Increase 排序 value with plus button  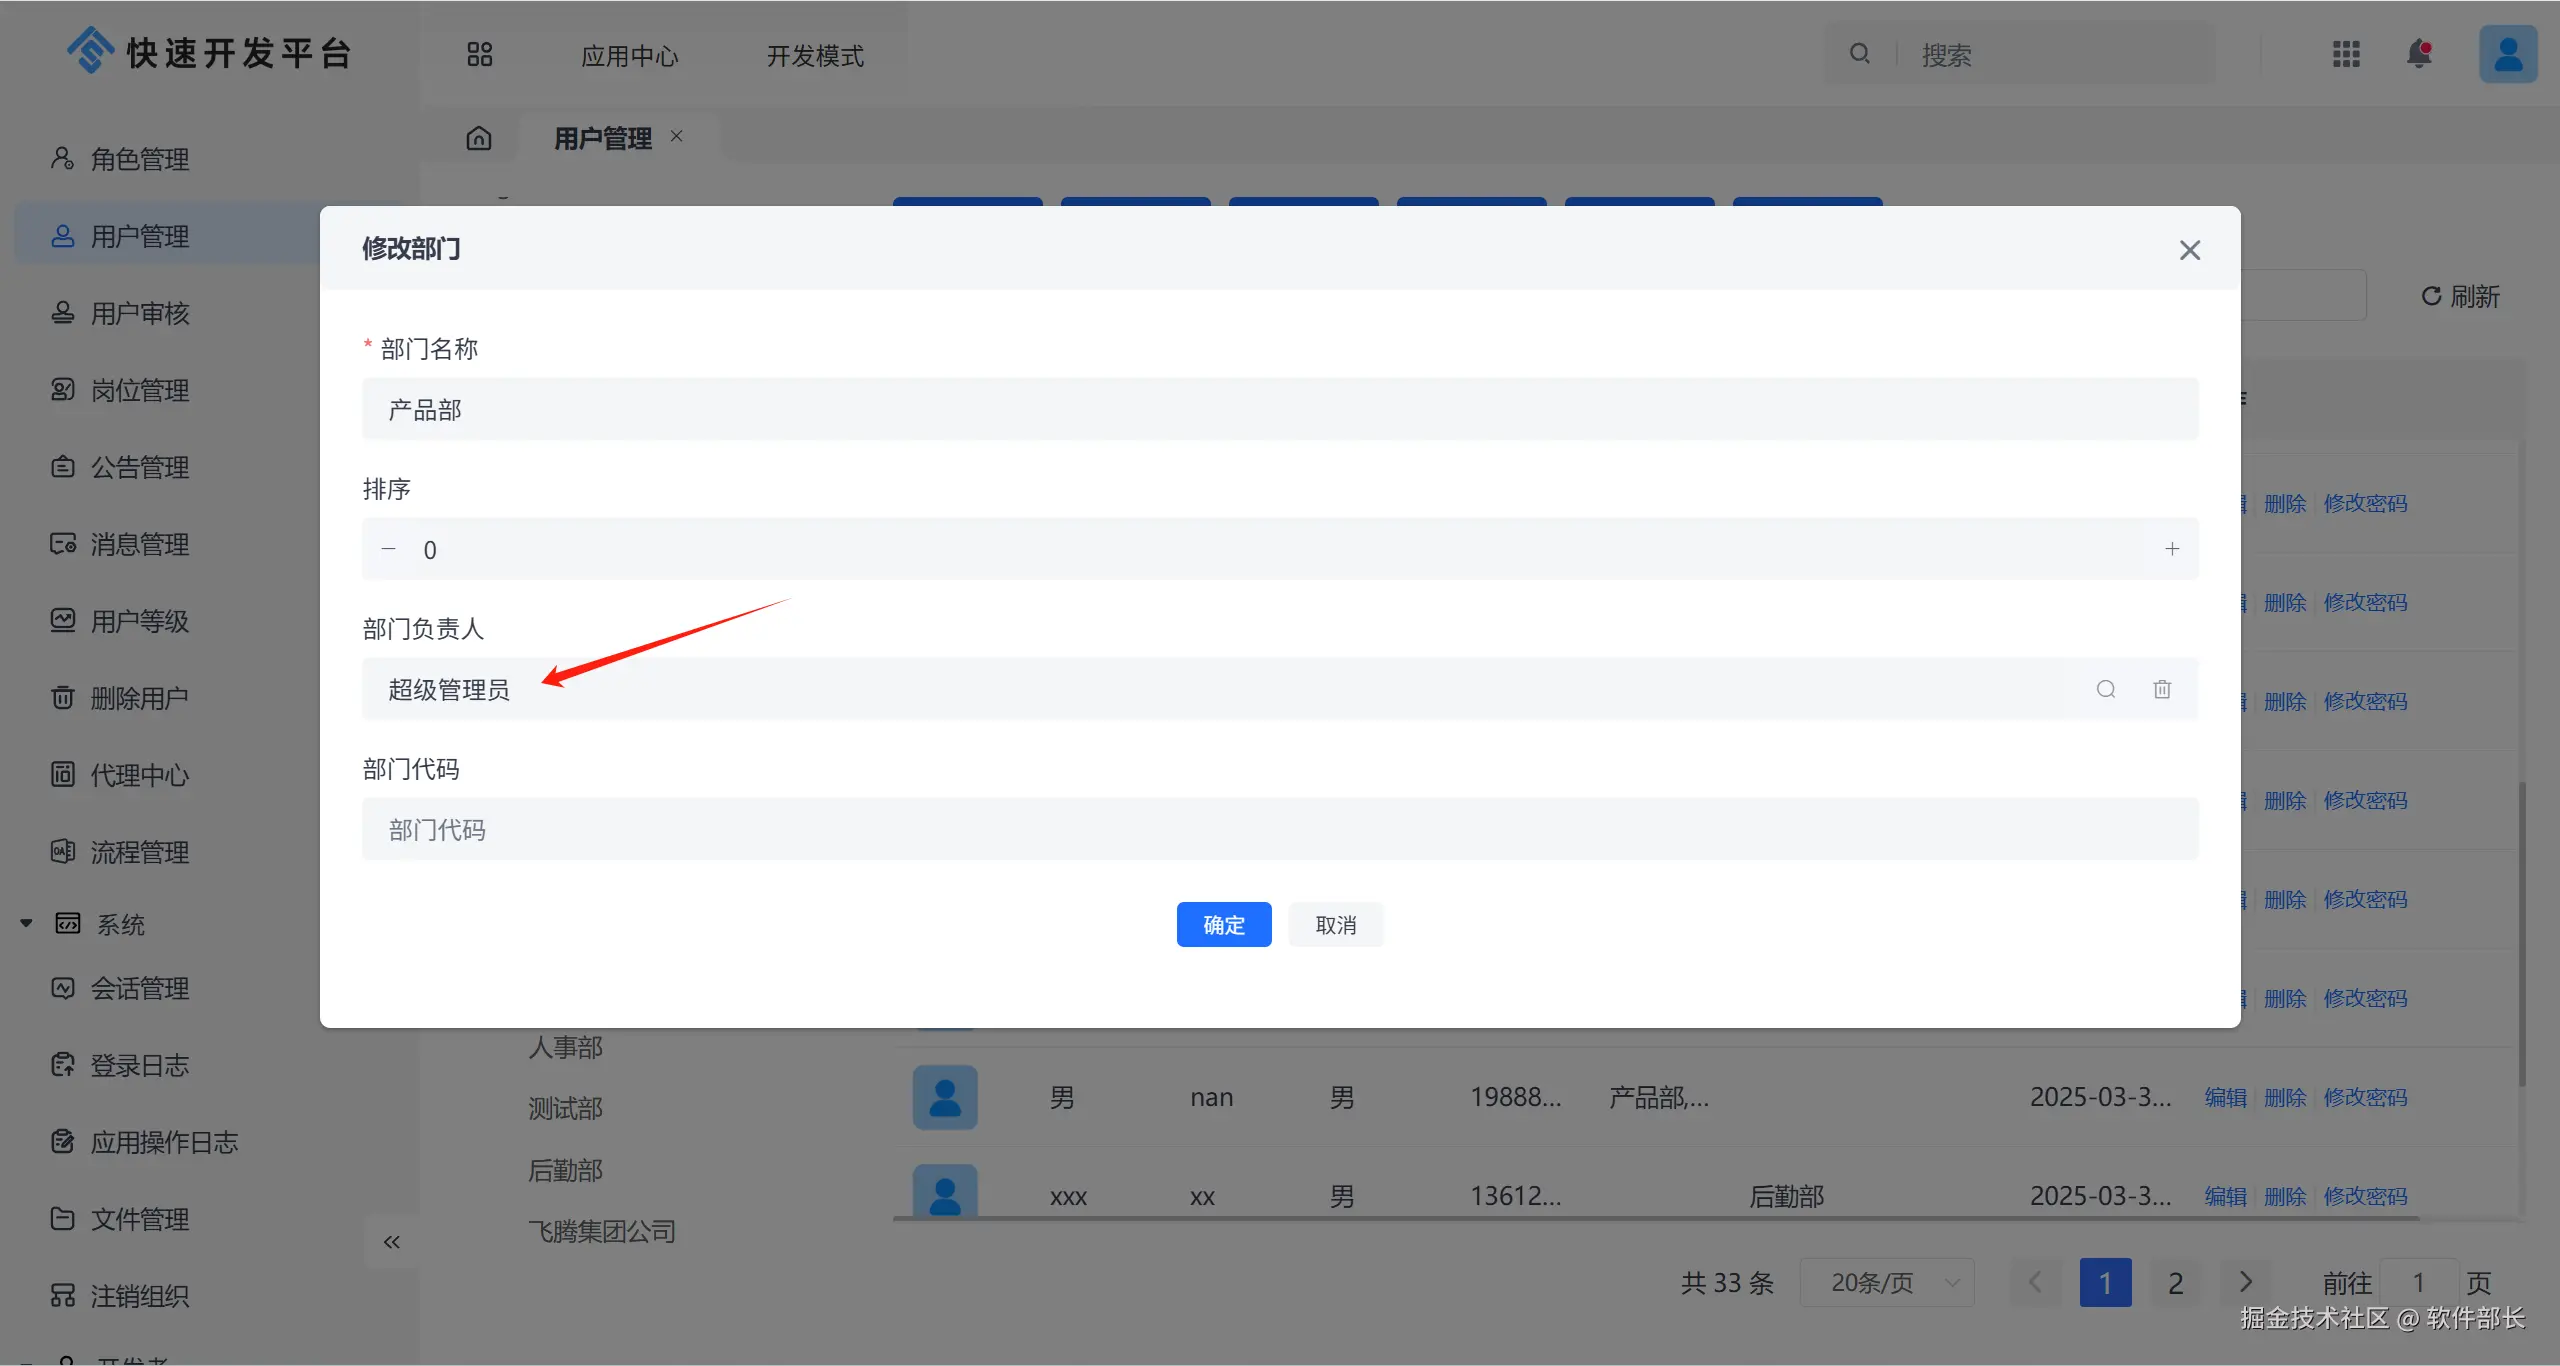coord(2172,549)
